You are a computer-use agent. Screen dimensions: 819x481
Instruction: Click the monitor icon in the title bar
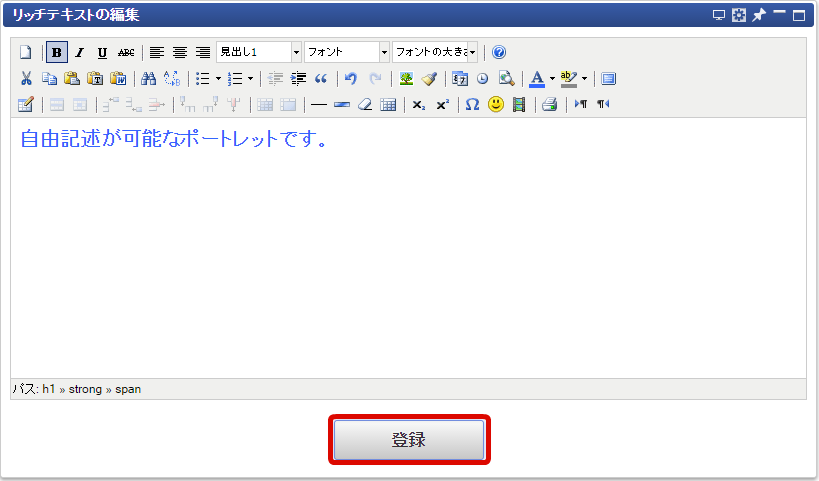coord(719,15)
